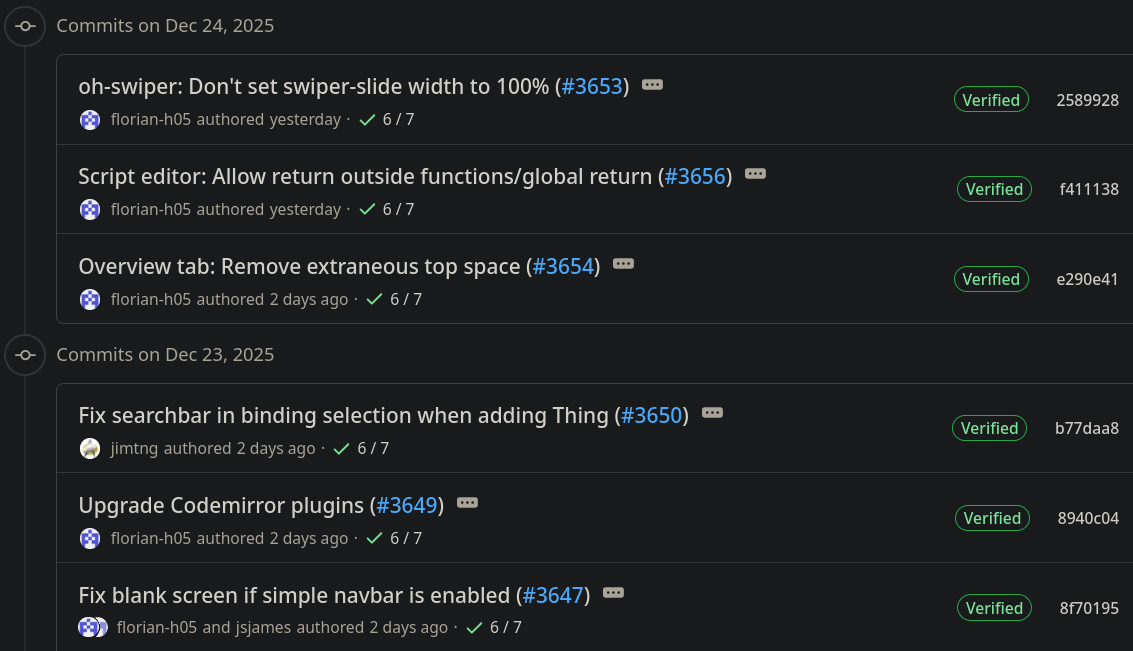Click check status icon on Upgrade Codemirror commit
Image resolution: width=1133 pixels, height=651 pixels.
[x=375, y=539]
